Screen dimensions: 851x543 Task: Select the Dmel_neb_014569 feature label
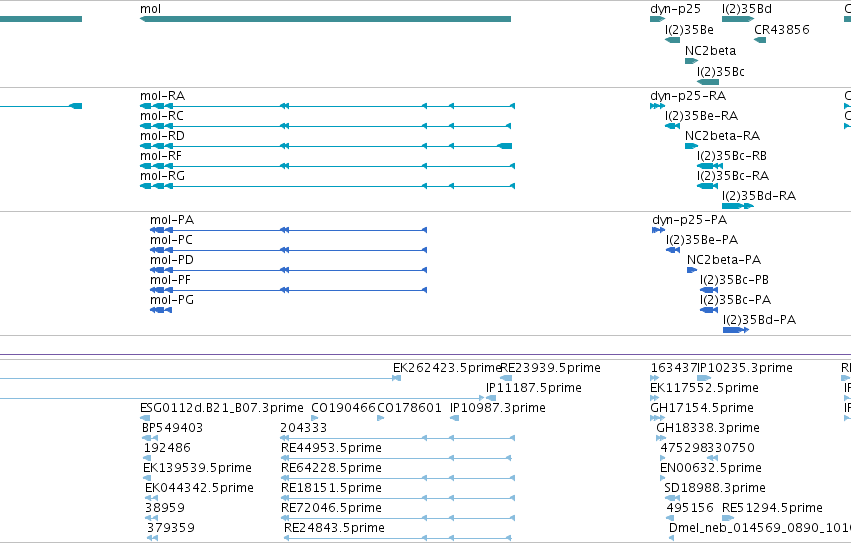click(x=760, y=529)
